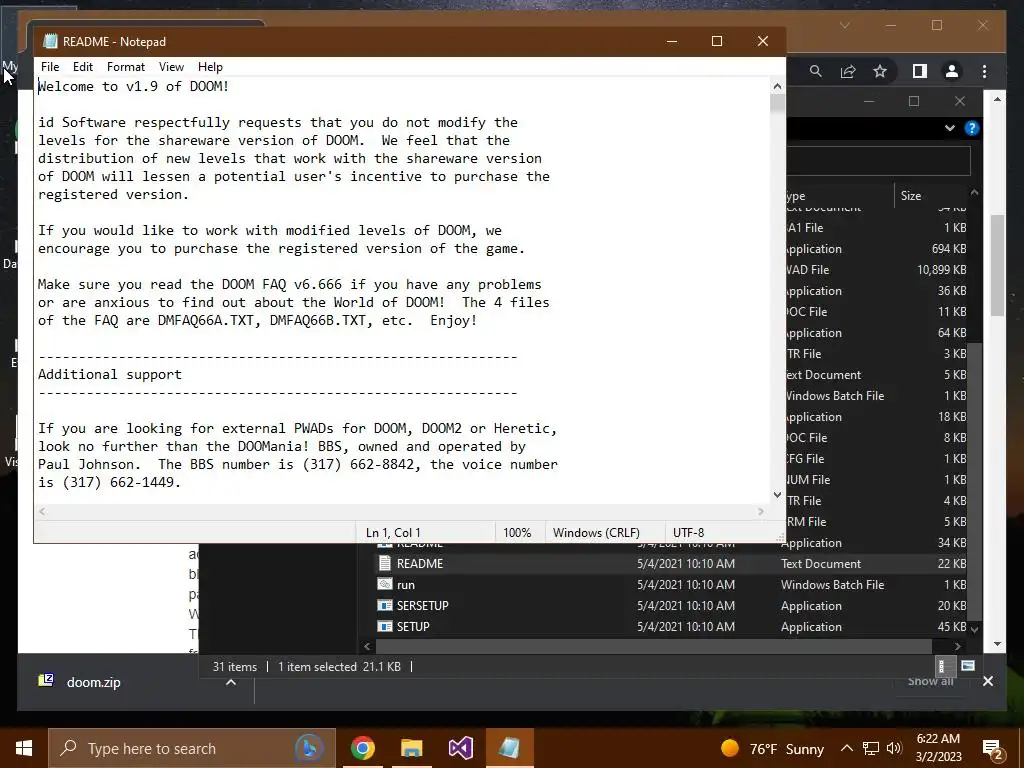Click the Chrome page scrollbar down arrow

997,644
